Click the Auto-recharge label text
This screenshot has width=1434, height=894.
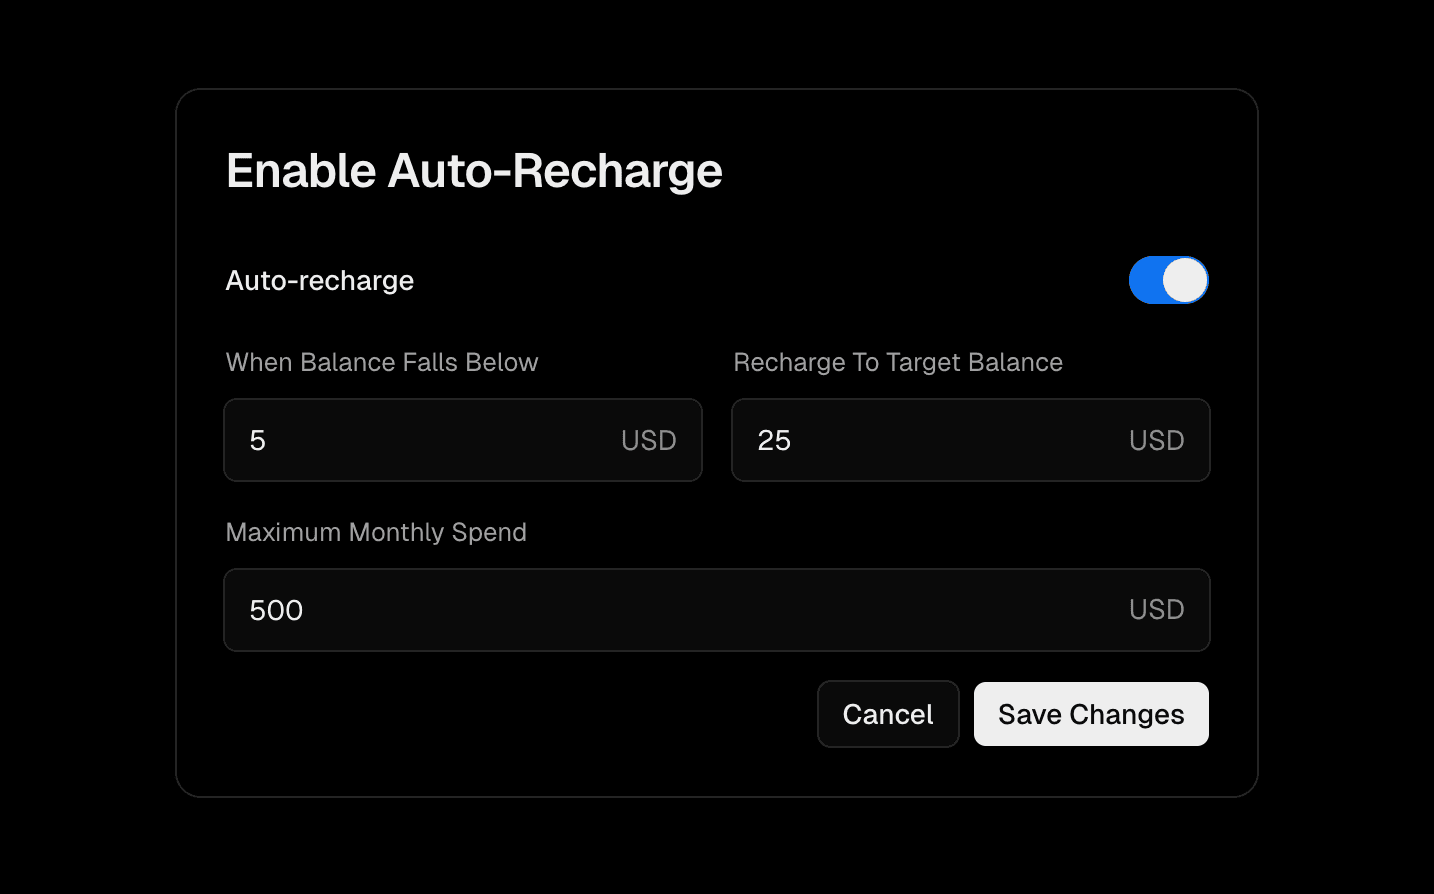[x=320, y=281]
